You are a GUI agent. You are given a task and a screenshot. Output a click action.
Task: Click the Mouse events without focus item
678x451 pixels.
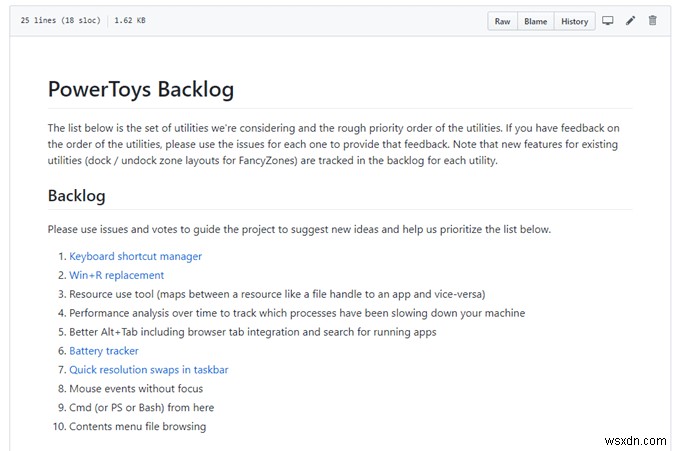[x=136, y=389]
